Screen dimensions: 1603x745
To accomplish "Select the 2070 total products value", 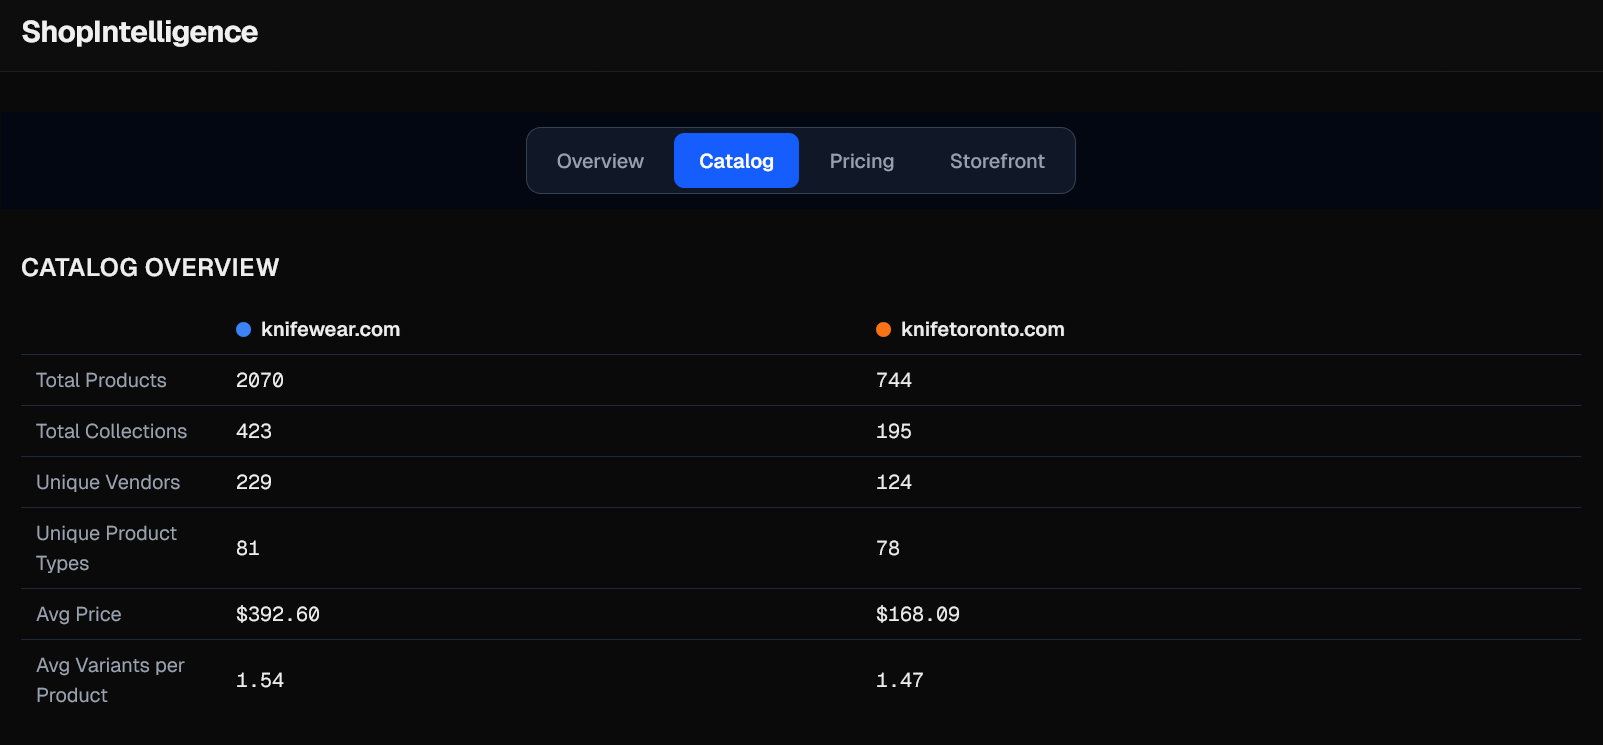I will (x=260, y=380).
